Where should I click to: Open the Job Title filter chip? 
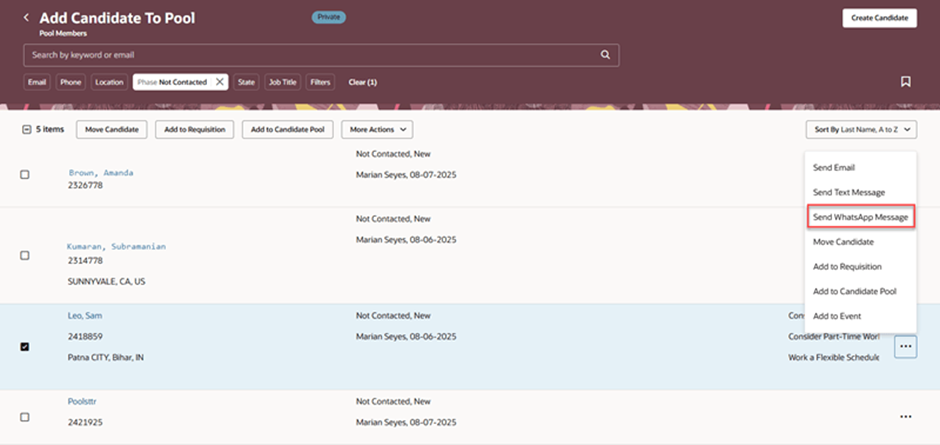click(282, 82)
